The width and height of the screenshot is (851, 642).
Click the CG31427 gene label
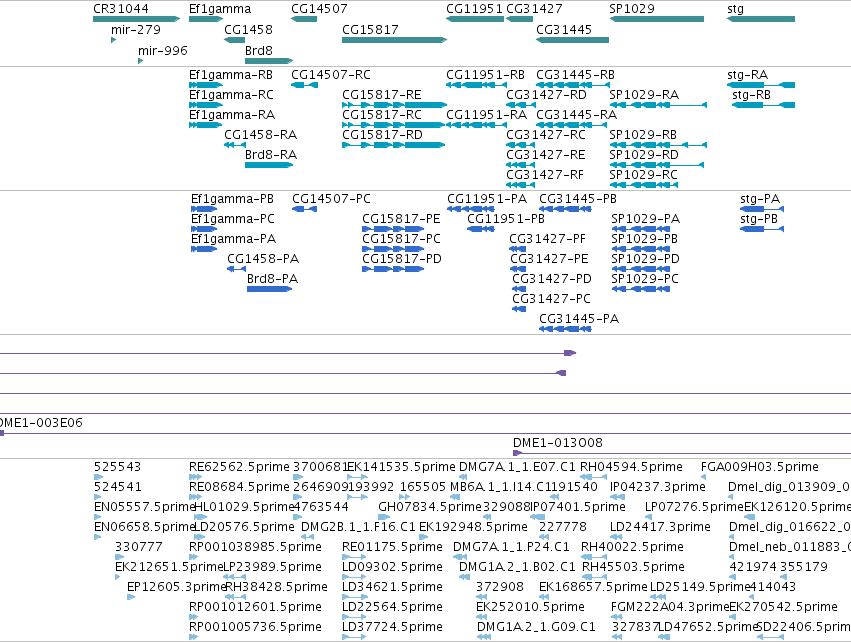click(x=534, y=9)
